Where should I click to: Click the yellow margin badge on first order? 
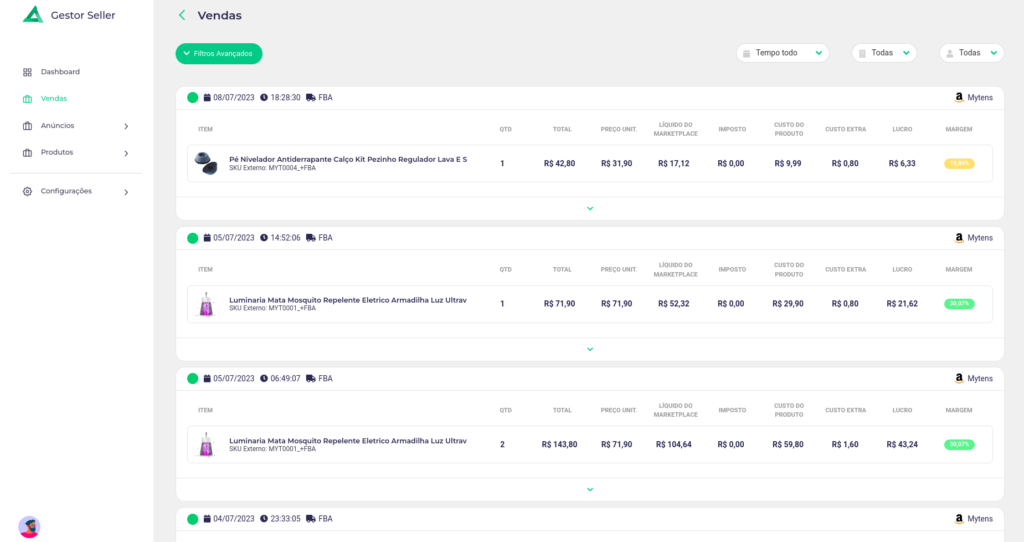point(959,164)
